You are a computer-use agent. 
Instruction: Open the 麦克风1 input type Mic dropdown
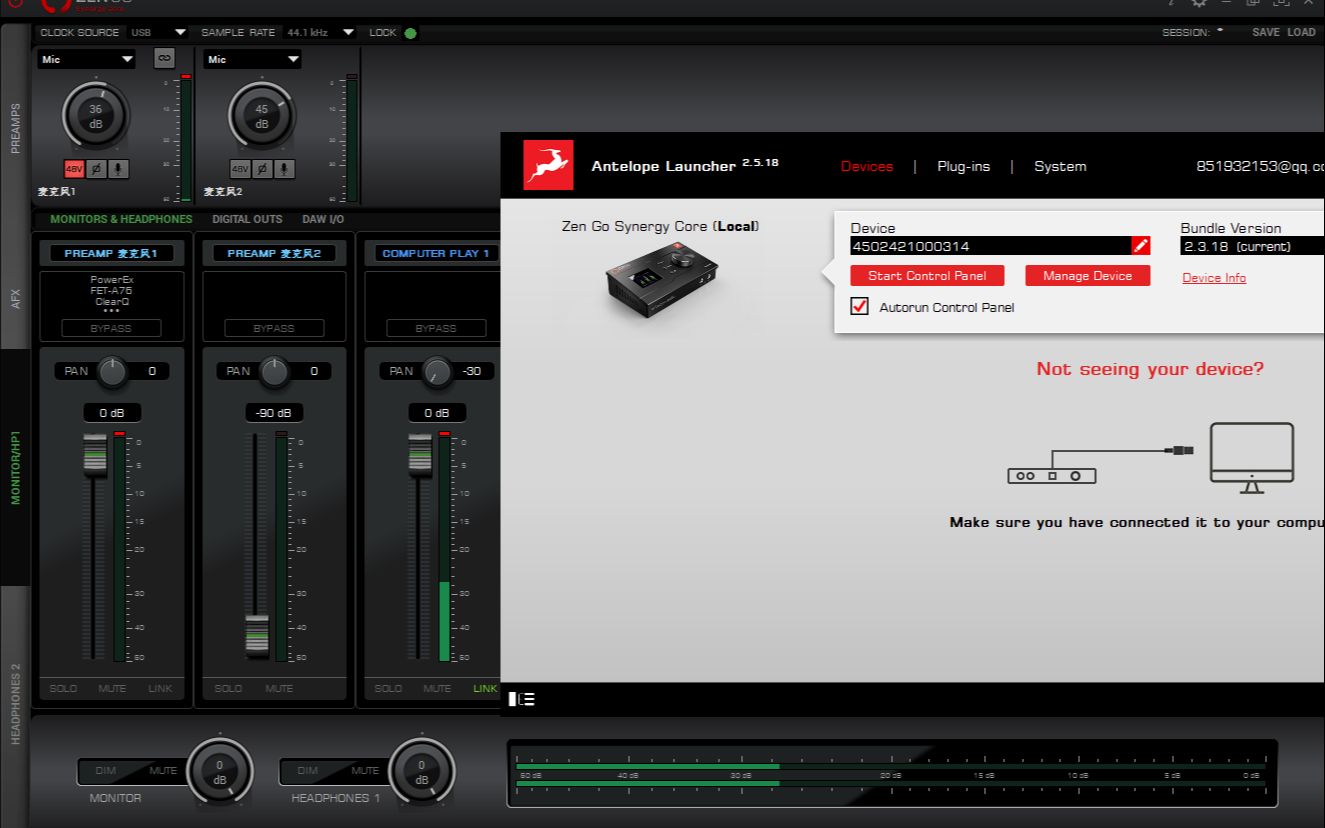(87, 59)
